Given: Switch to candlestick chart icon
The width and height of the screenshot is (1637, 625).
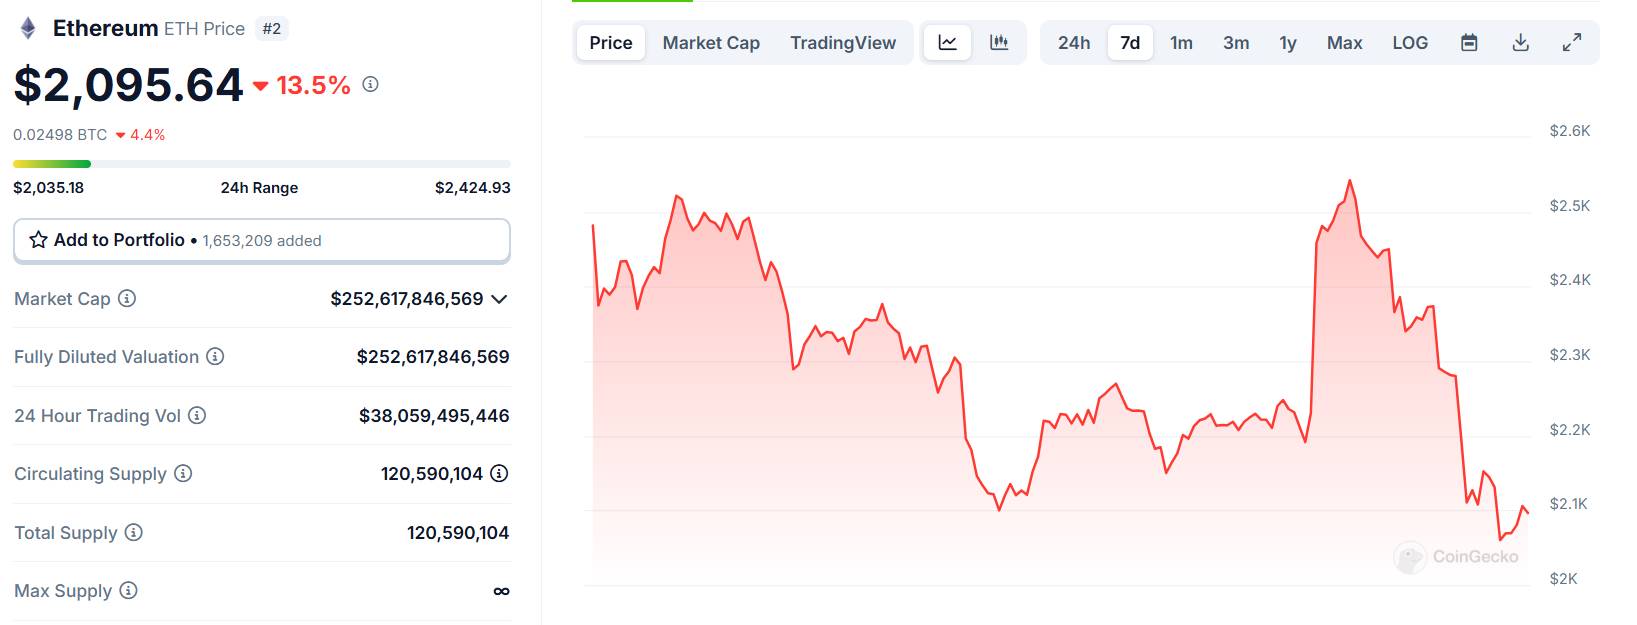Looking at the screenshot, I should click(999, 43).
